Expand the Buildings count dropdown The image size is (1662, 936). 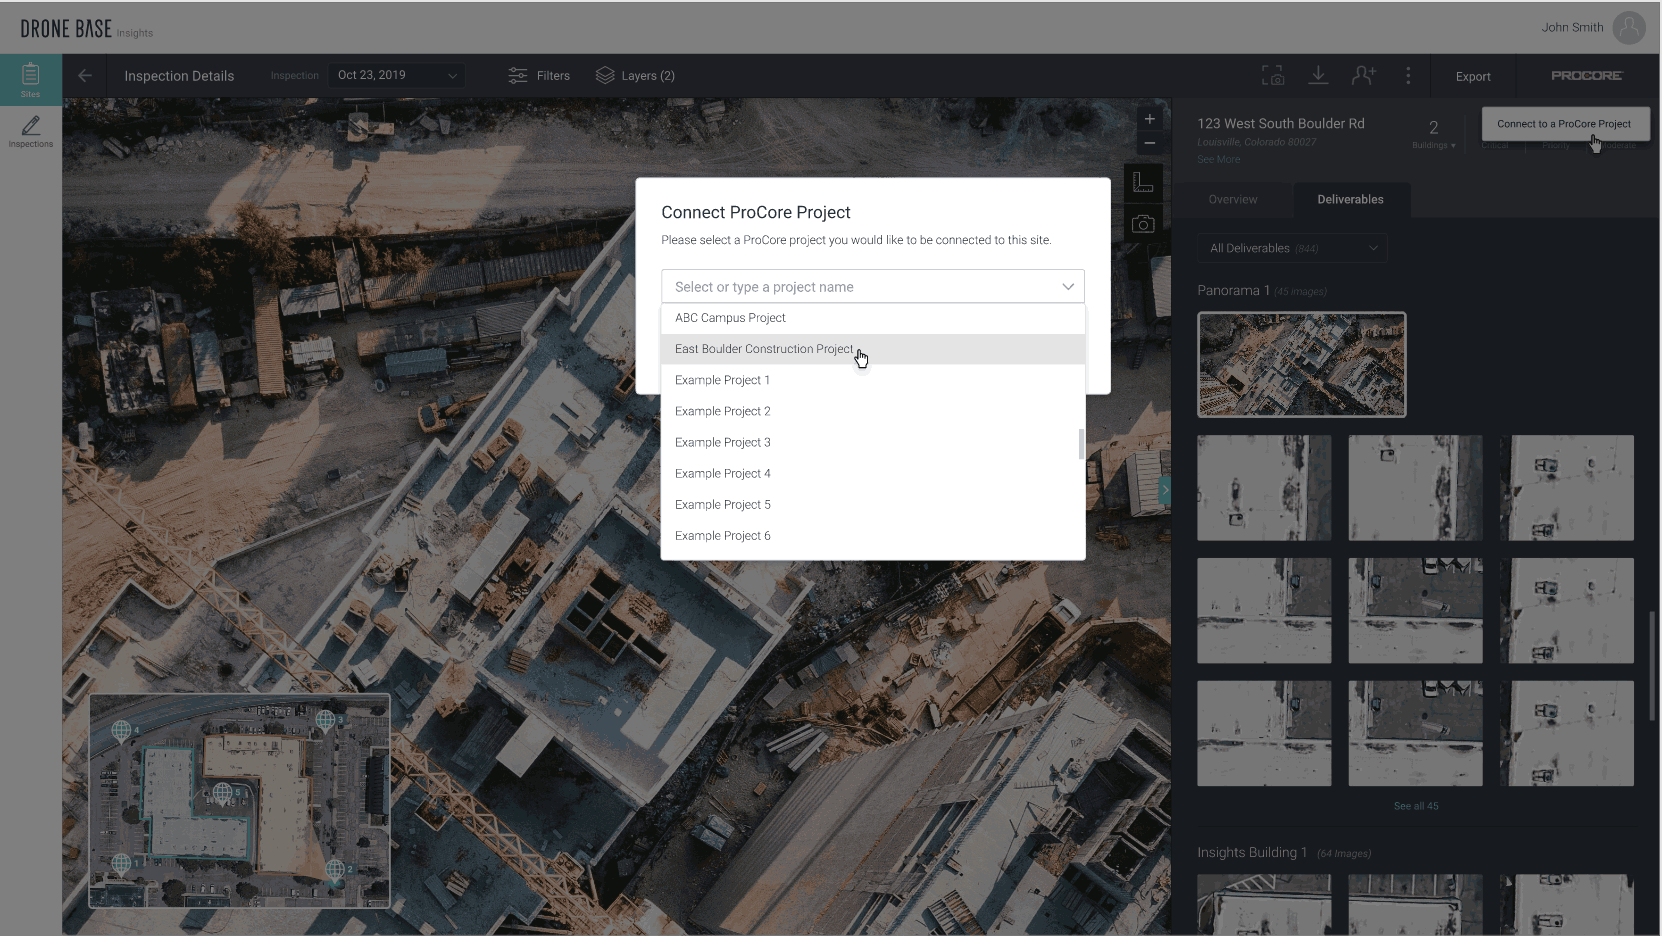(x=1434, y=134)
